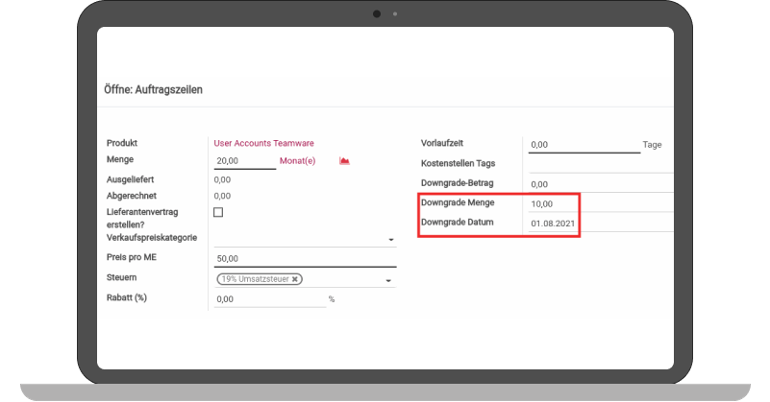Viewport: 770px width, 402px height.
Task: Click the red forecast chart icon beside Monat(e)
Action: [344, 160]
